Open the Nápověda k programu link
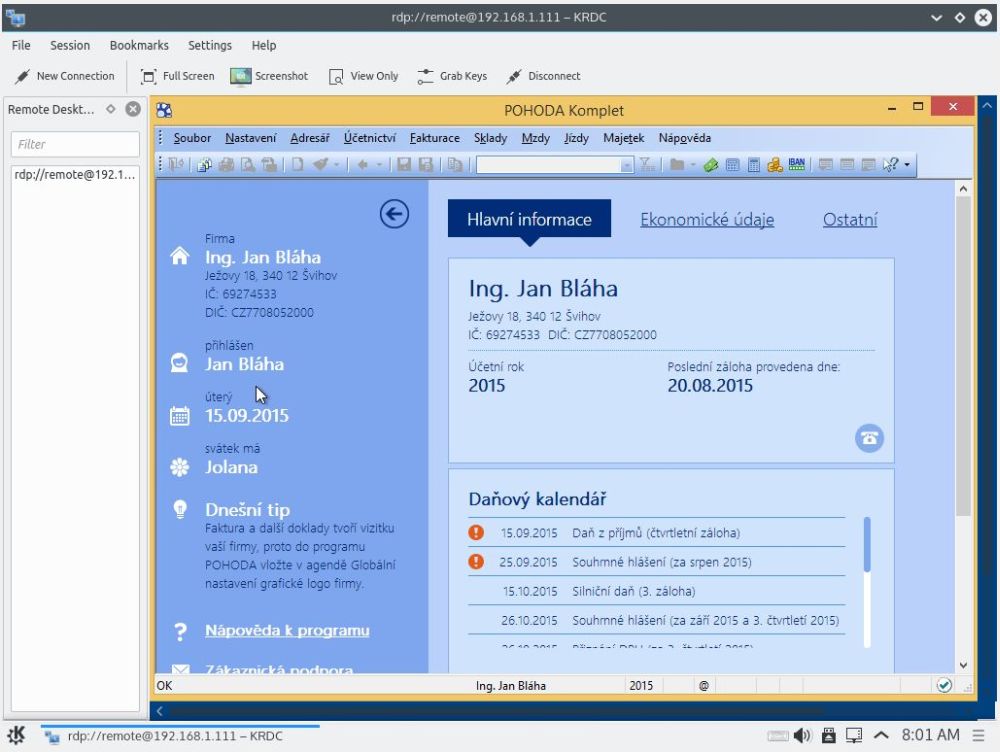1000x752 pixels. [287, 631]
